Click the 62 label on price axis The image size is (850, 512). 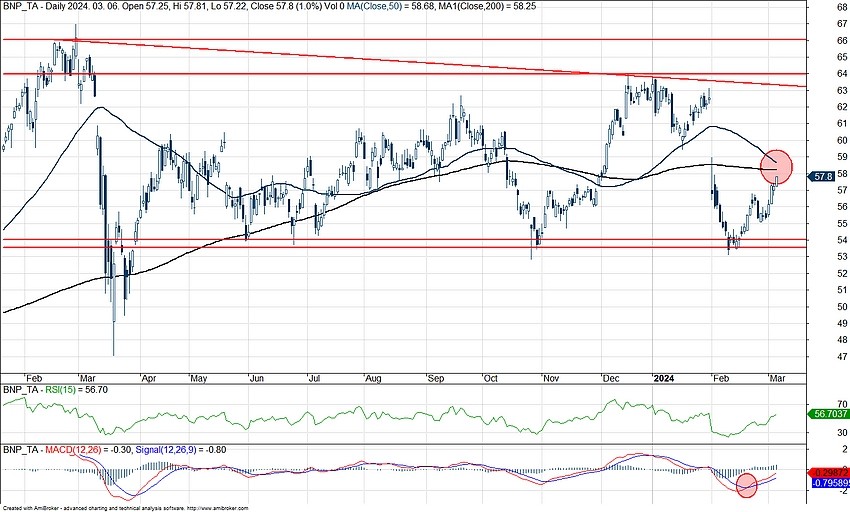coord(842,107)
